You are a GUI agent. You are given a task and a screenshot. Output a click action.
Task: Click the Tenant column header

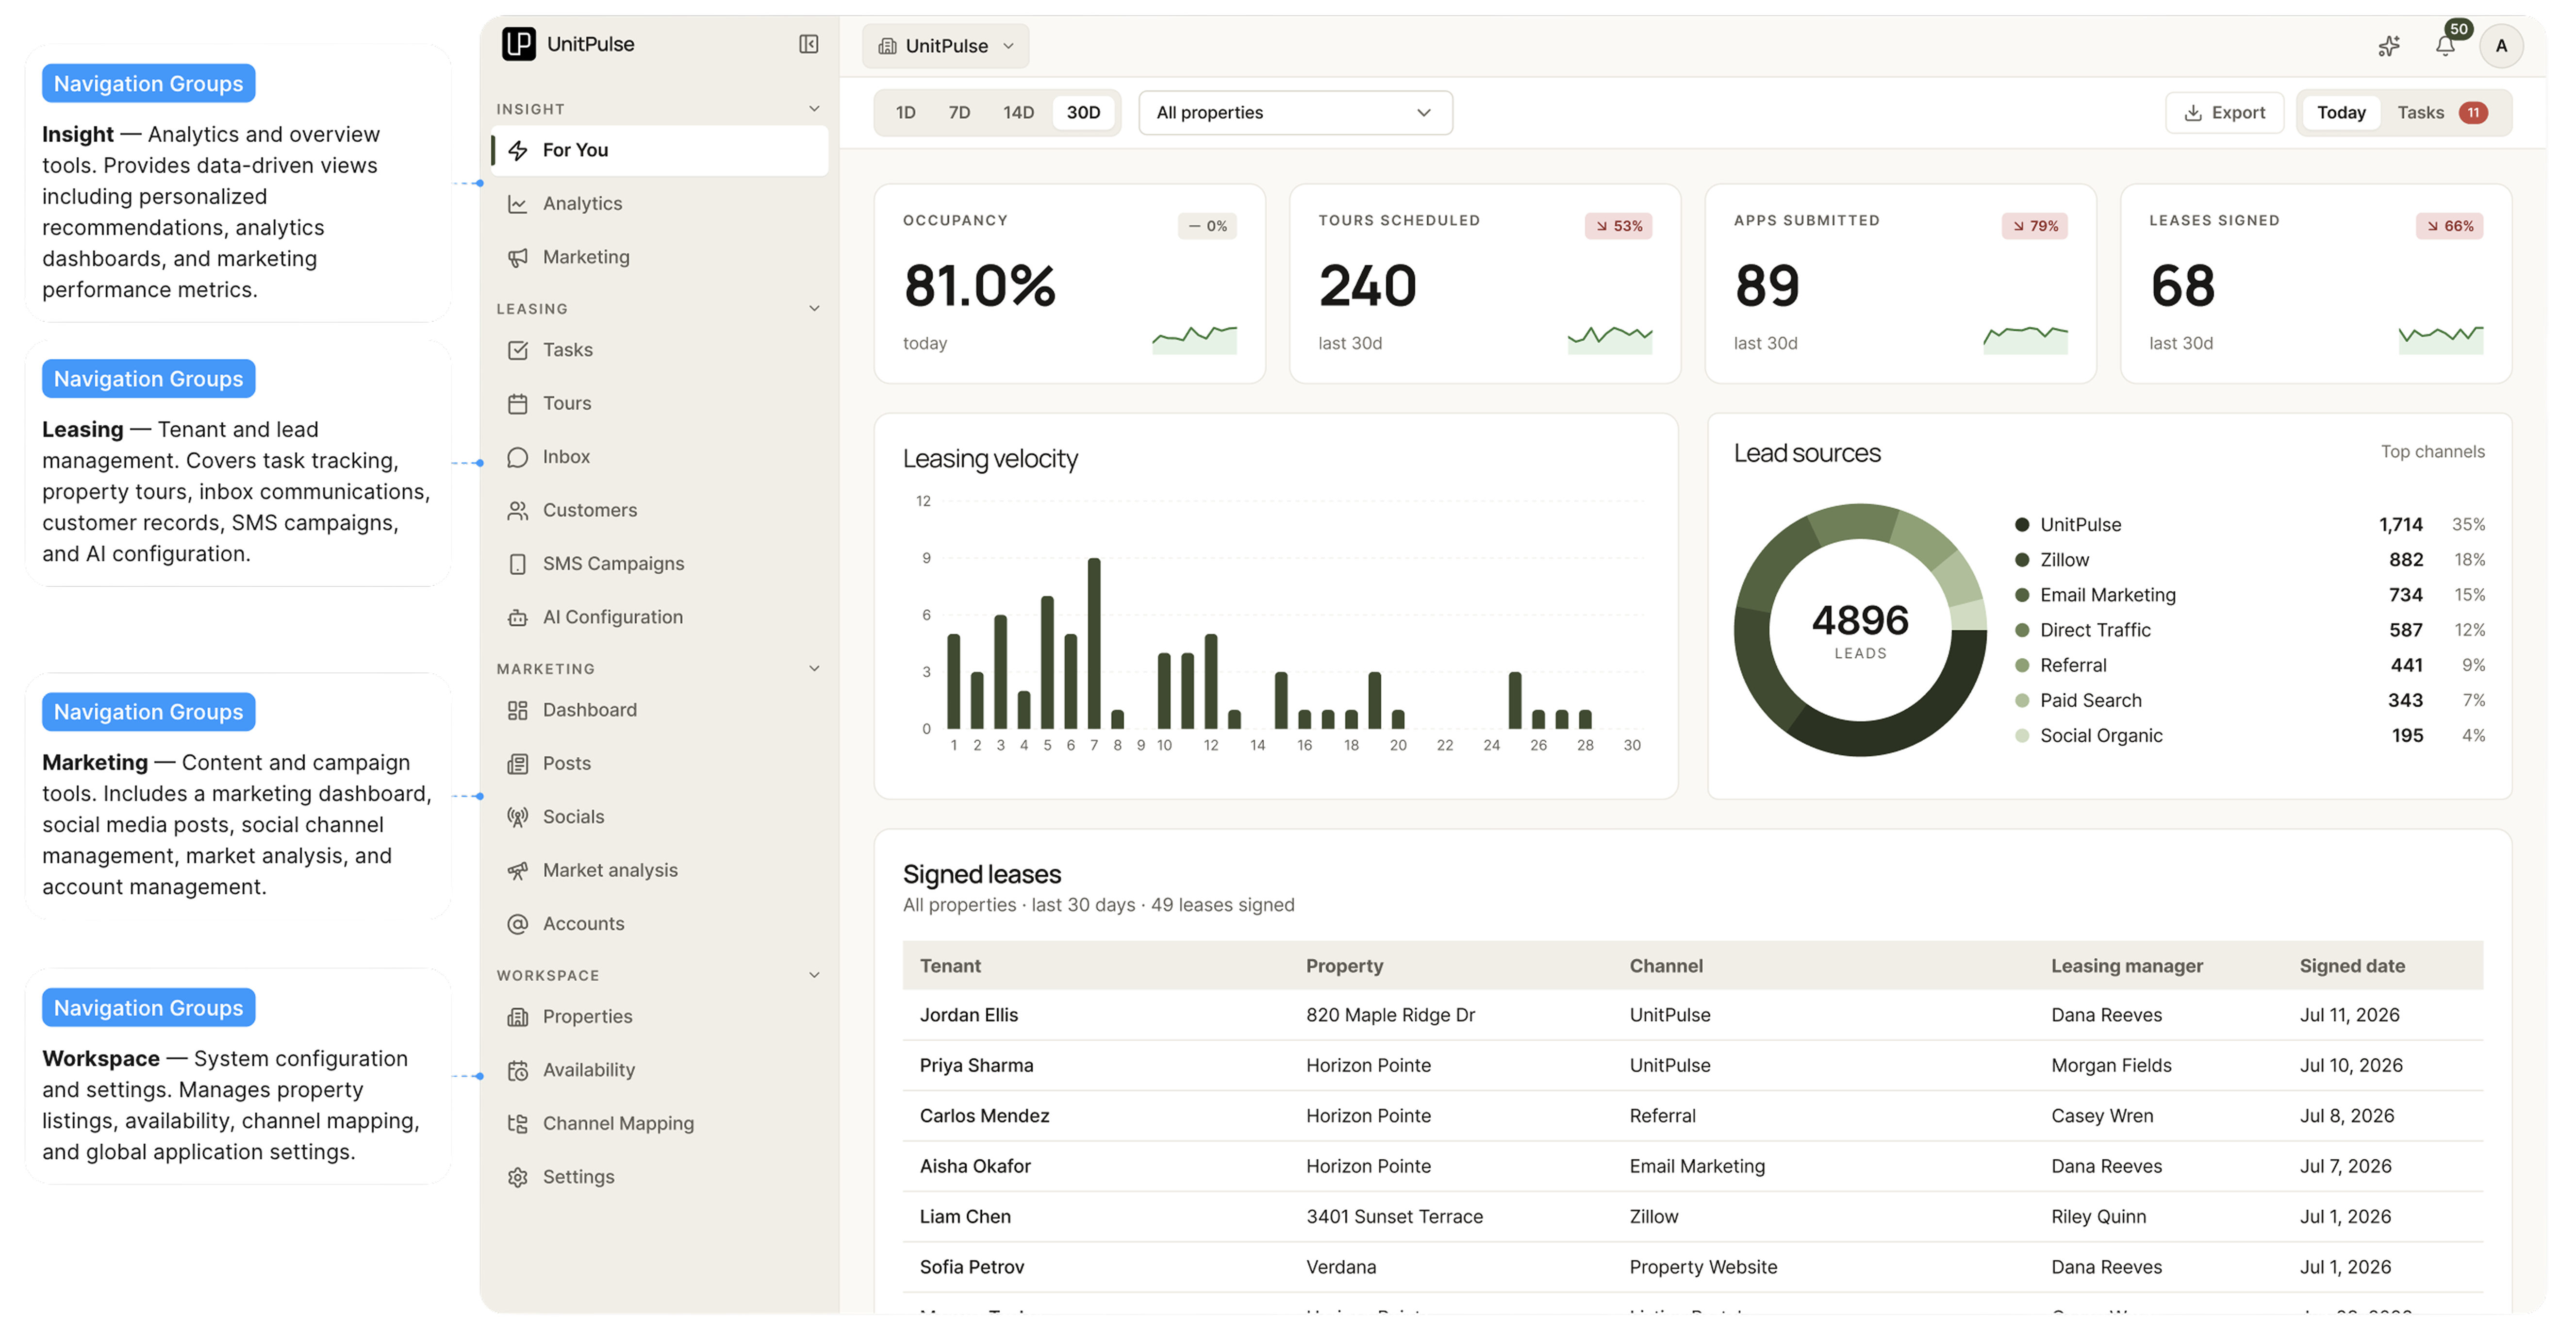950,966
